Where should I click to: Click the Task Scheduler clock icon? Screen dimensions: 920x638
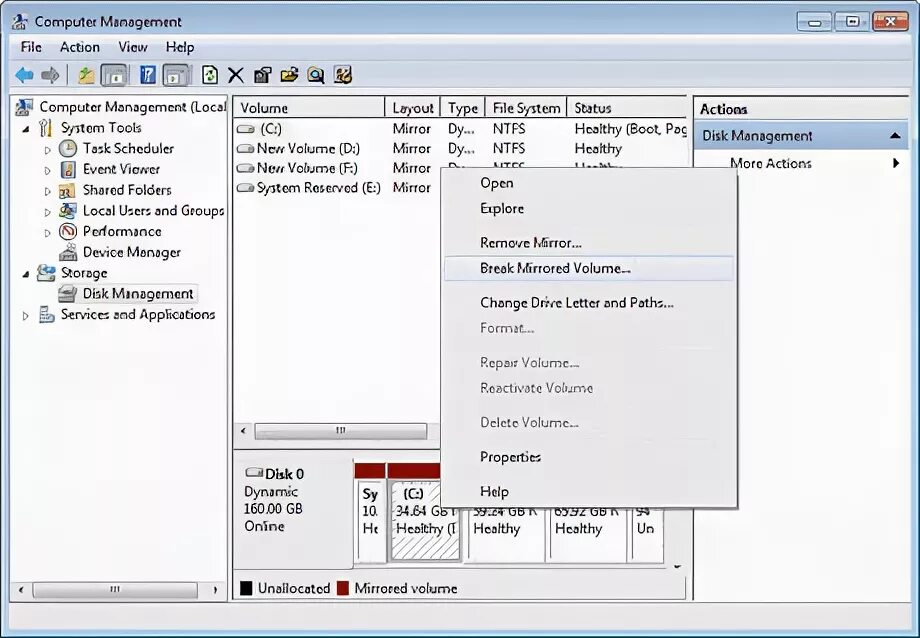(68, 148)
